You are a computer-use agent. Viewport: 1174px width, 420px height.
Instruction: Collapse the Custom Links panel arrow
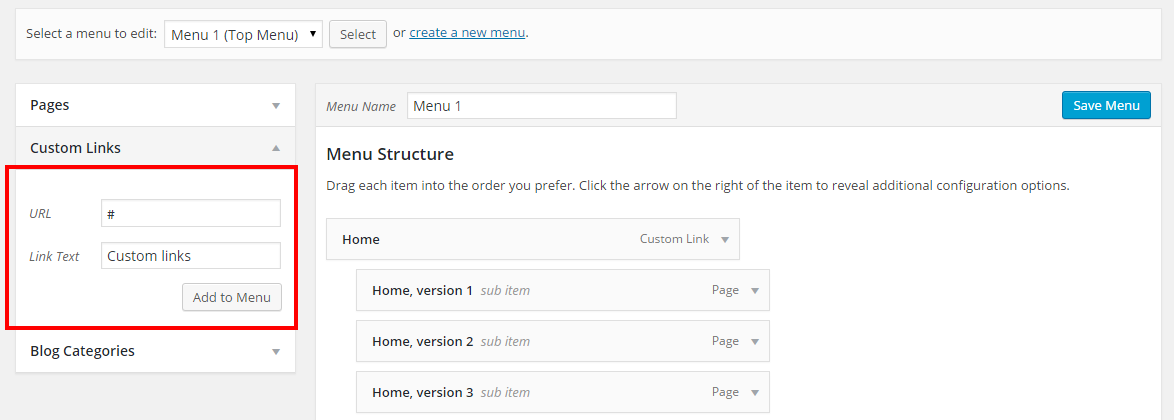click(276, 148)
